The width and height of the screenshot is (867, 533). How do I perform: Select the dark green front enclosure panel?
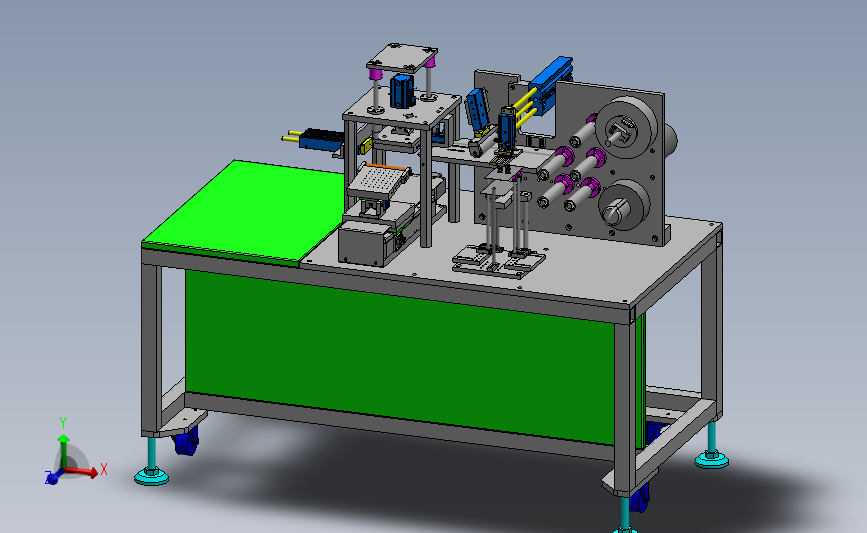point(399,357)
